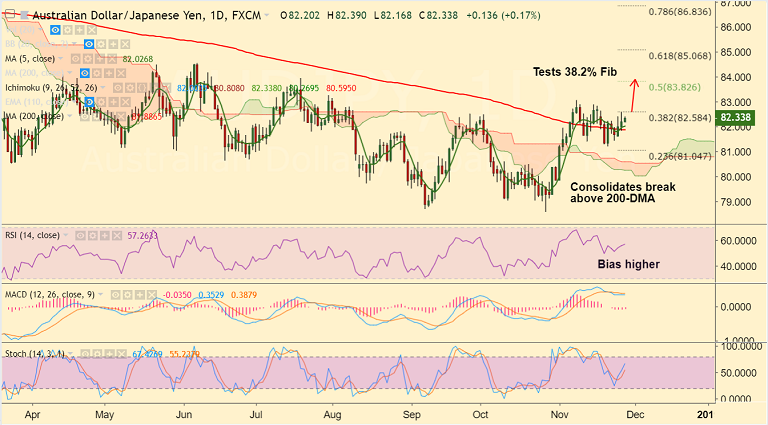The height and width of the screenshot is (425, 768).
Task: Click MACD signal value 0.3879
Action: pyautogui.click(x=243, y=295)
